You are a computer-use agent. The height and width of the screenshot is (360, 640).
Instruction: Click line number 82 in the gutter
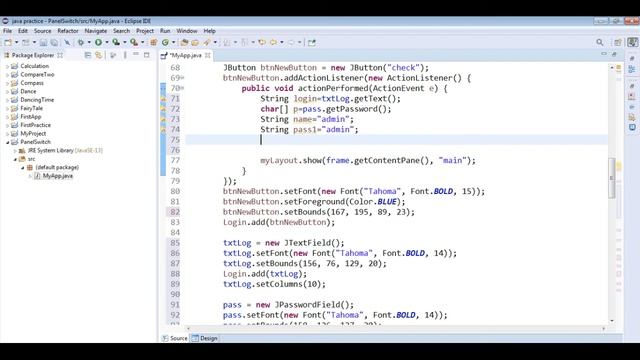point(175,212)
